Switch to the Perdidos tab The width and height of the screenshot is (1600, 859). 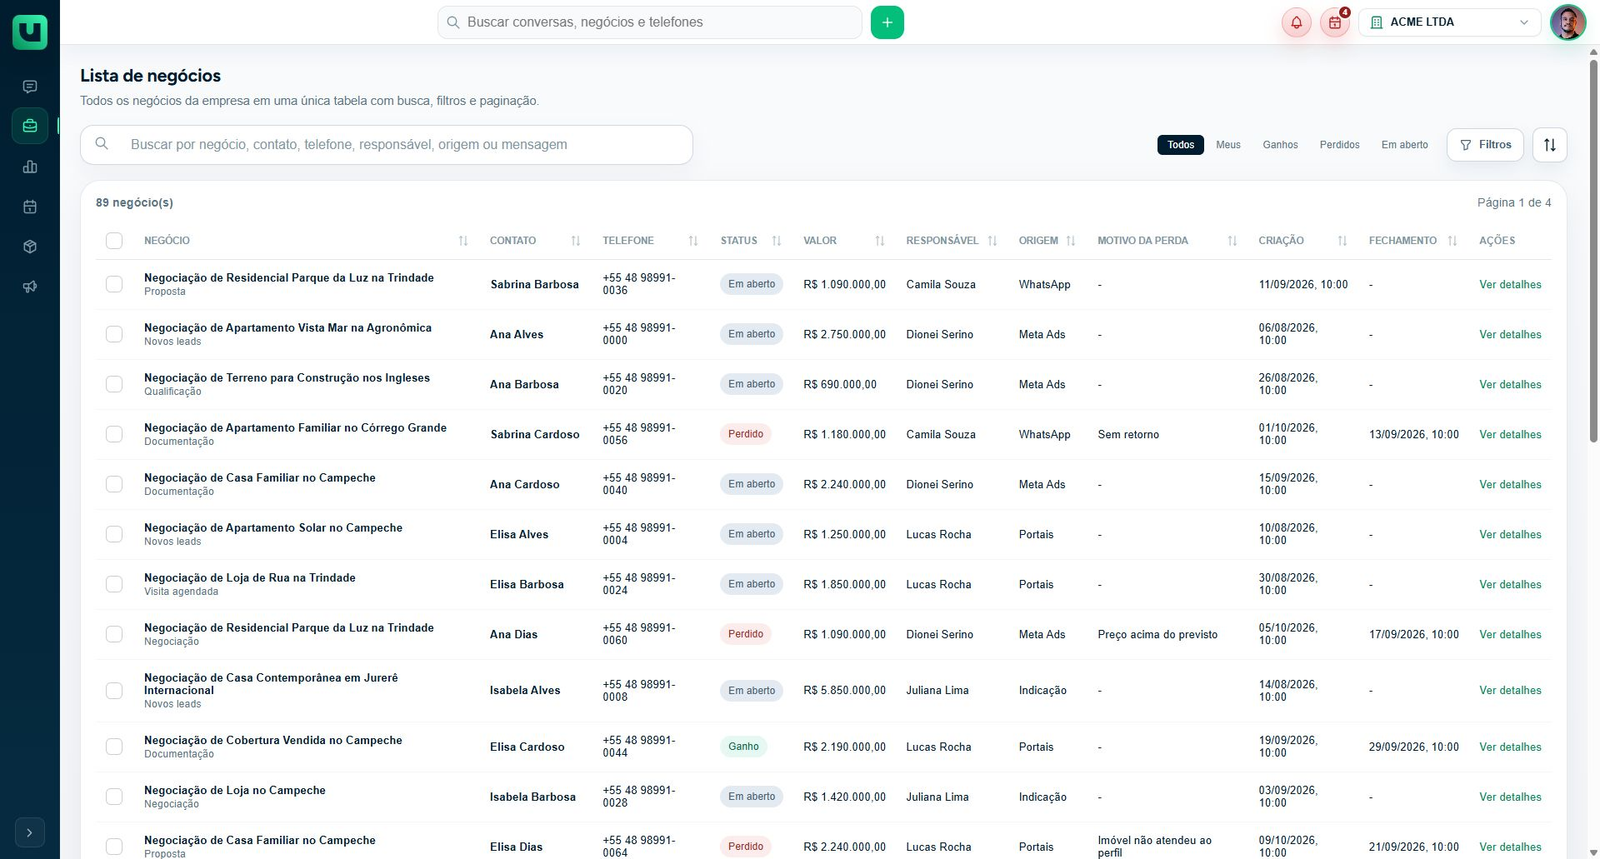[x=1339, y=145]
